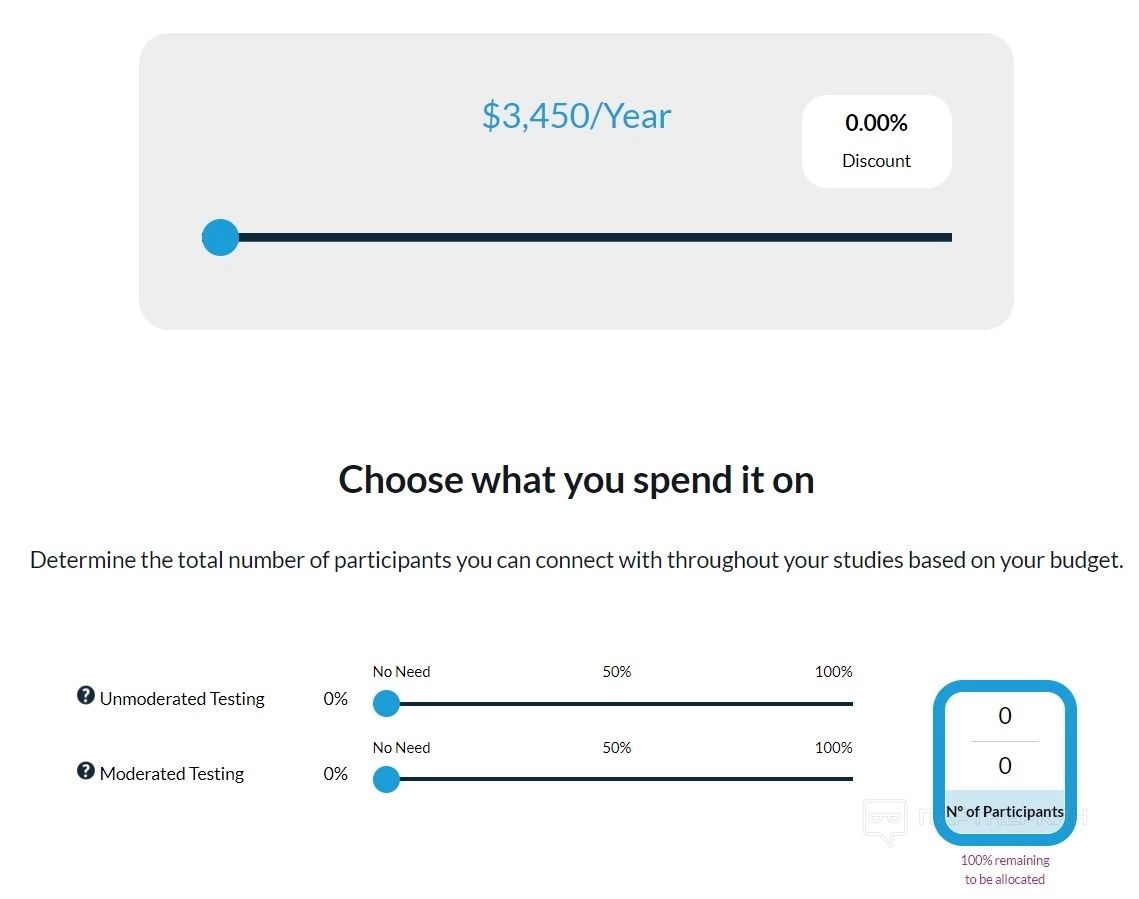Click the lower participant count number
Viewport: 1139px width, 899px height.
click(x=1005, y=766)
